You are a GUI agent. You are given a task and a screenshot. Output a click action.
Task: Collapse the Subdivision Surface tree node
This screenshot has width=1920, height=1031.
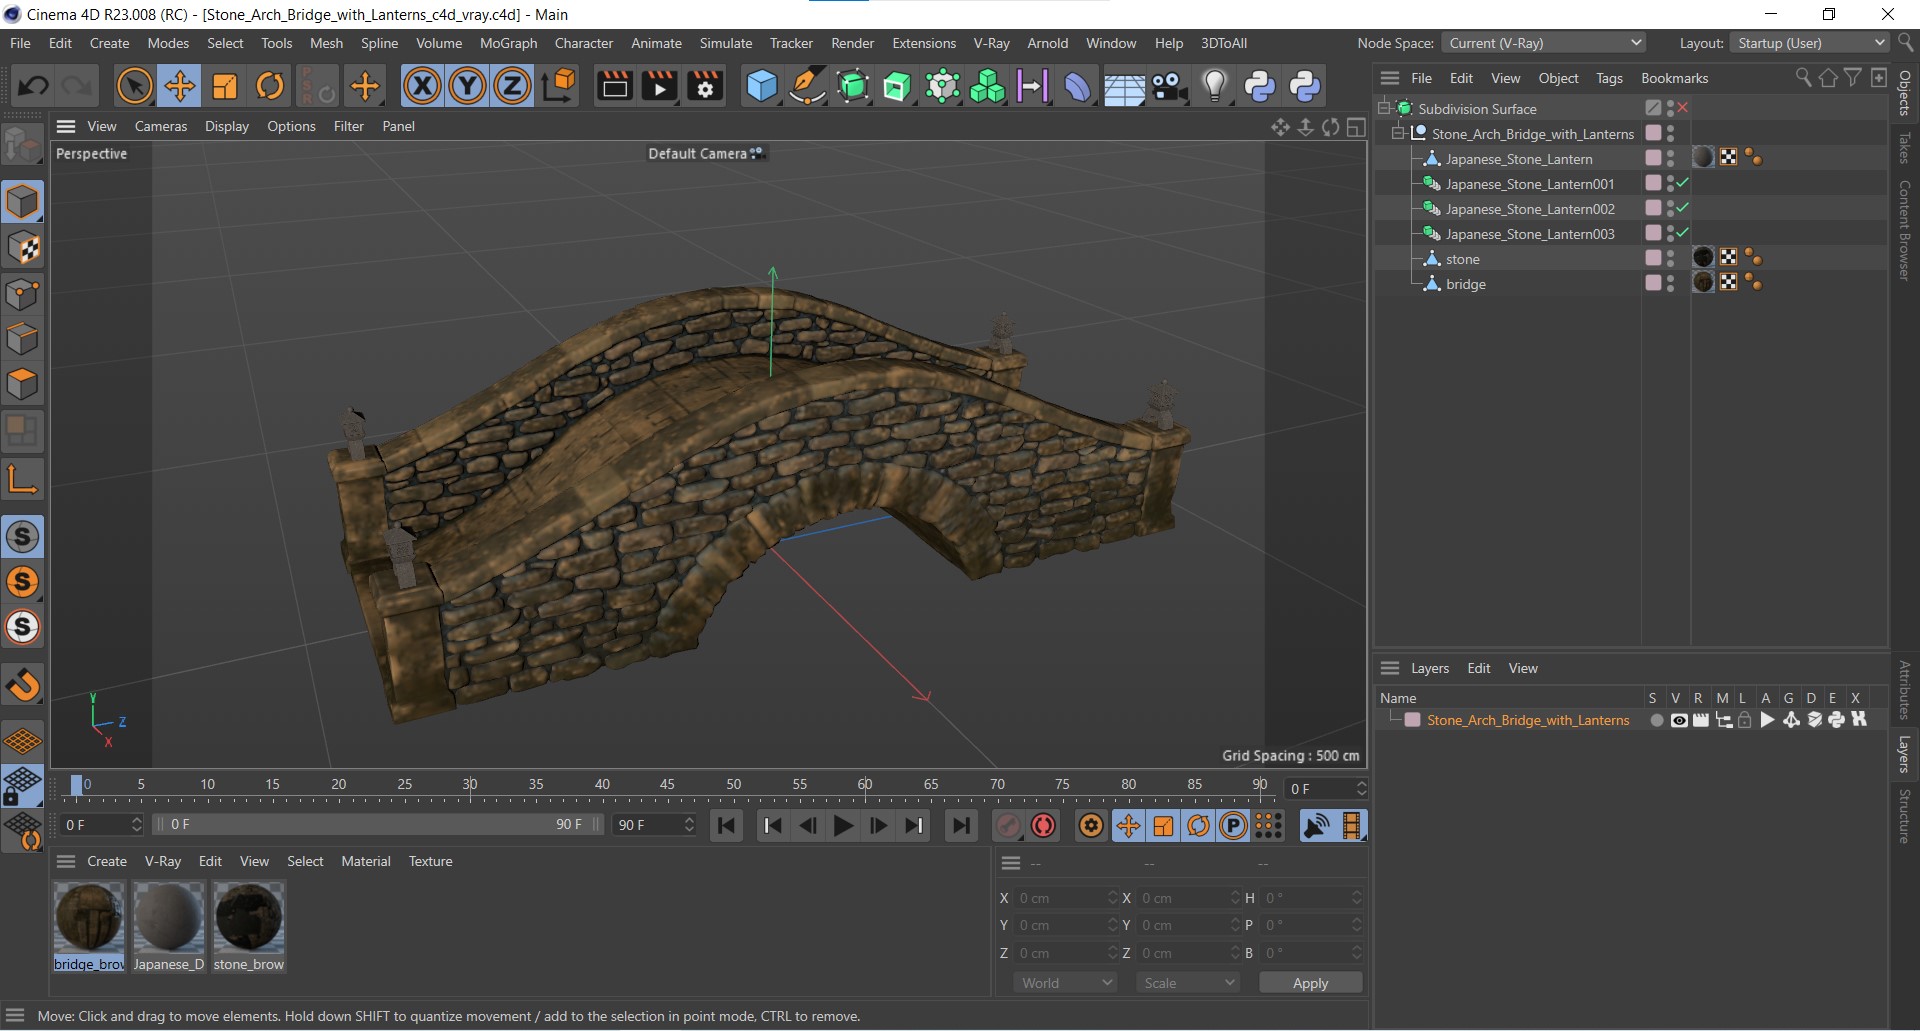point(1385,108)
